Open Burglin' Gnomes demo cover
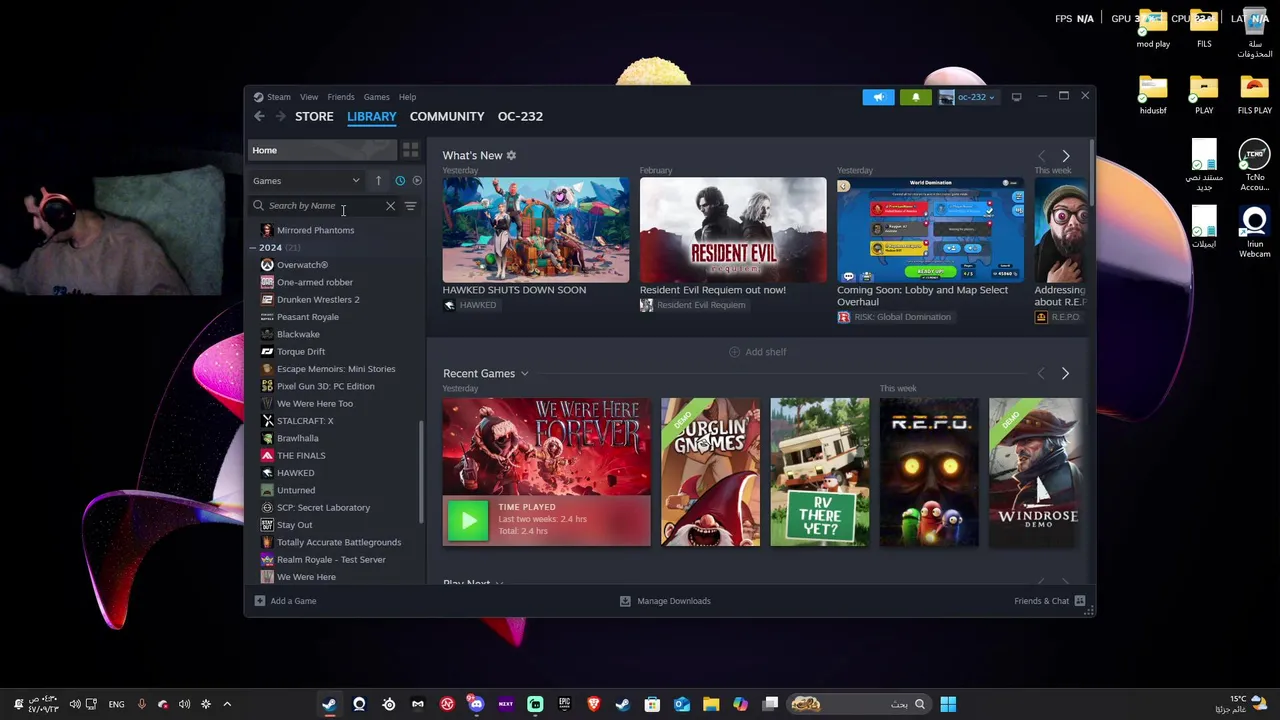 click(x=710, y=472)
